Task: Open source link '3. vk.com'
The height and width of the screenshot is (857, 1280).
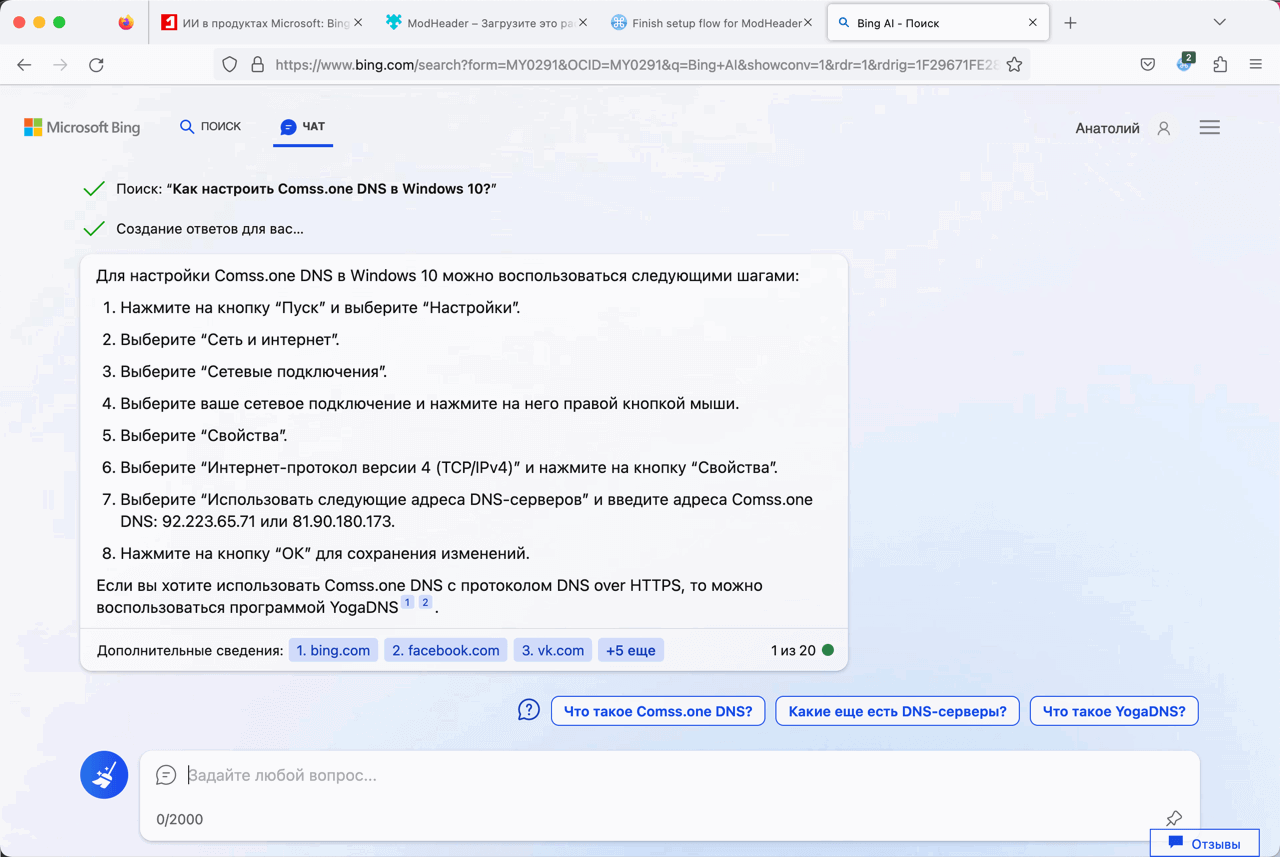Action: tap(553, 650)
